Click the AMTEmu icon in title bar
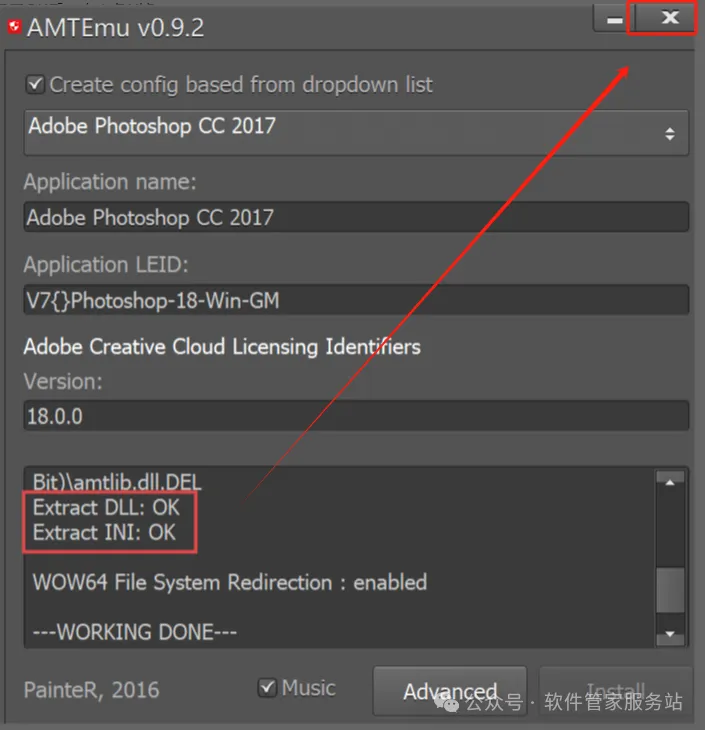 (14, 27)
